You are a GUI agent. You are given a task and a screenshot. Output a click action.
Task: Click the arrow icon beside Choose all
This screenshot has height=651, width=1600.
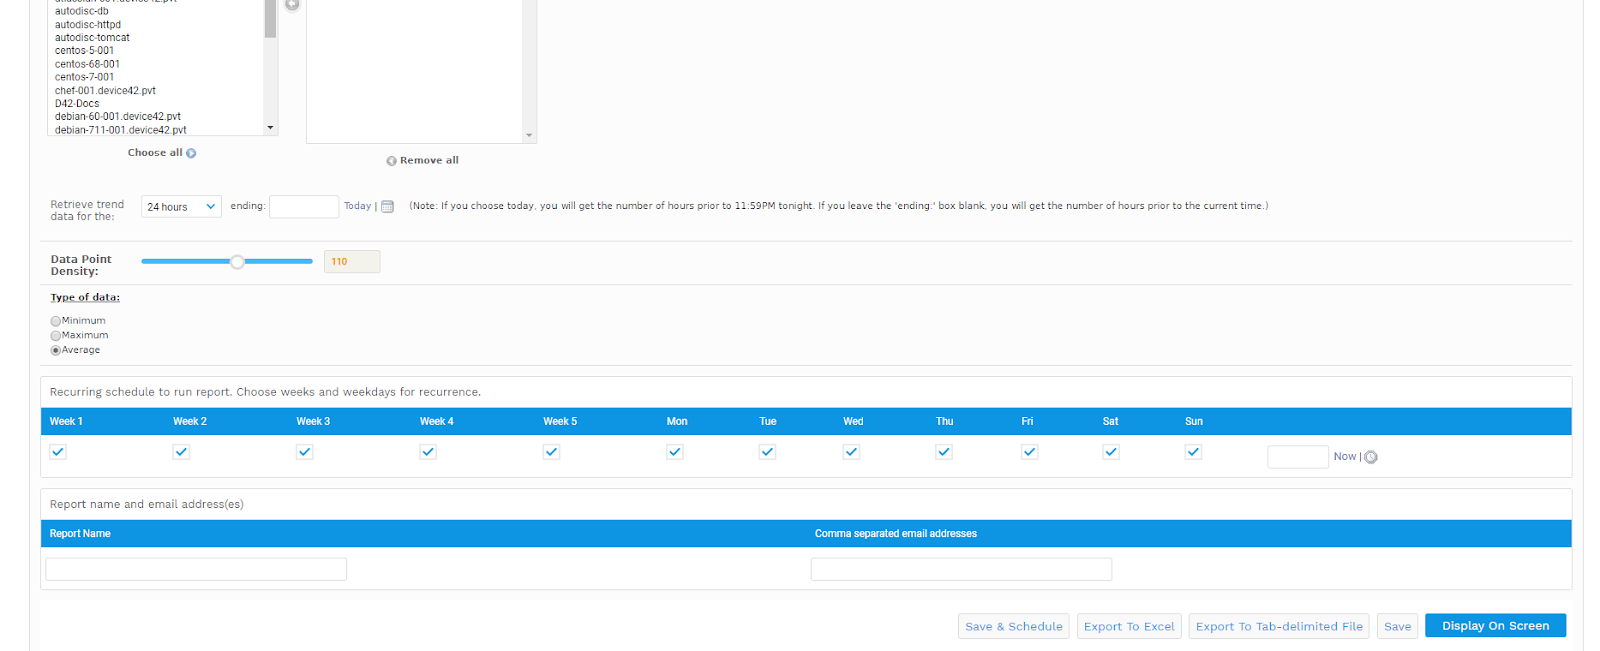coord(191,153)
